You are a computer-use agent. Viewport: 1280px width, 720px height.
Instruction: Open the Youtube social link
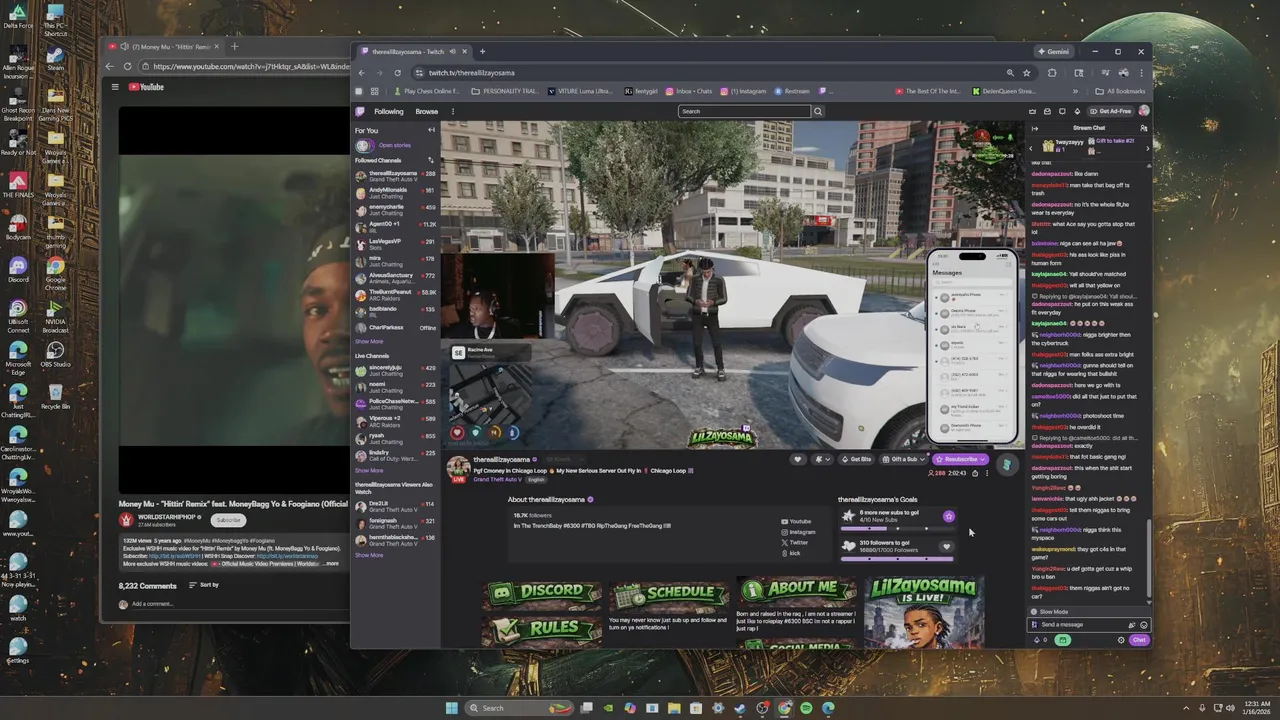coord(796,521)
